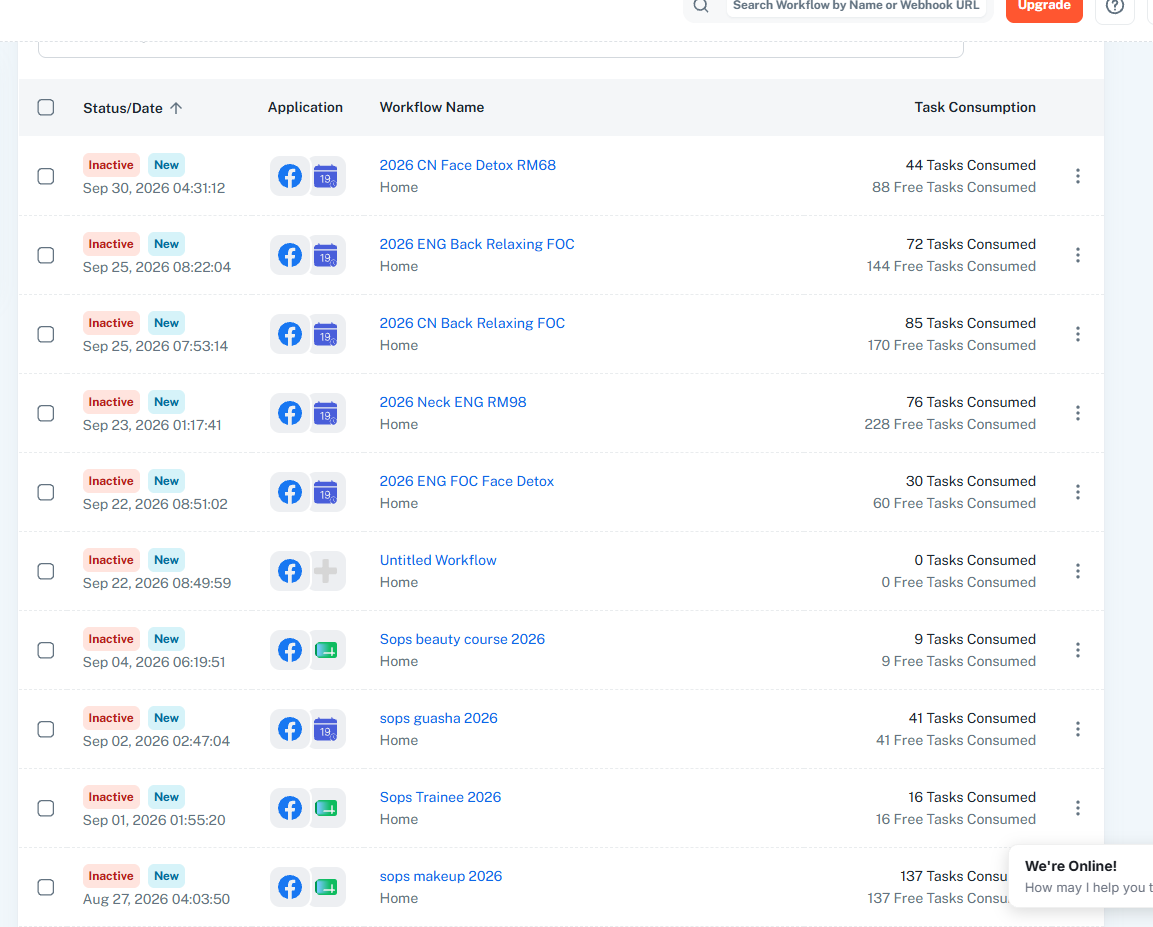Open the help question mark icon

(x=1115, y=7)
